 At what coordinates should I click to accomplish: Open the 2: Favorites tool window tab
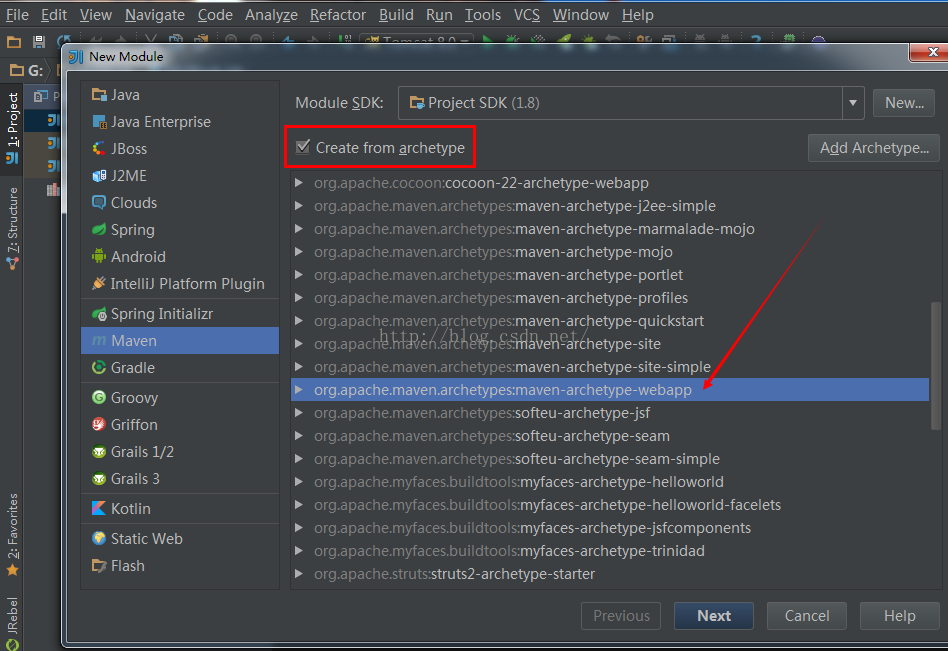pyautogui.click(x=12, y=533)
